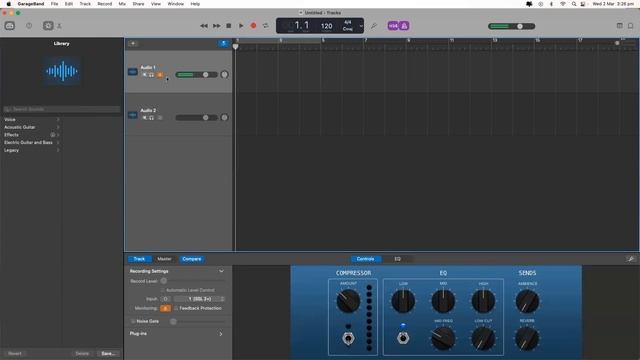The height and width of the screenshot is (360, 640).
Task: Mute the Audio 2 track
Action: 144,118
